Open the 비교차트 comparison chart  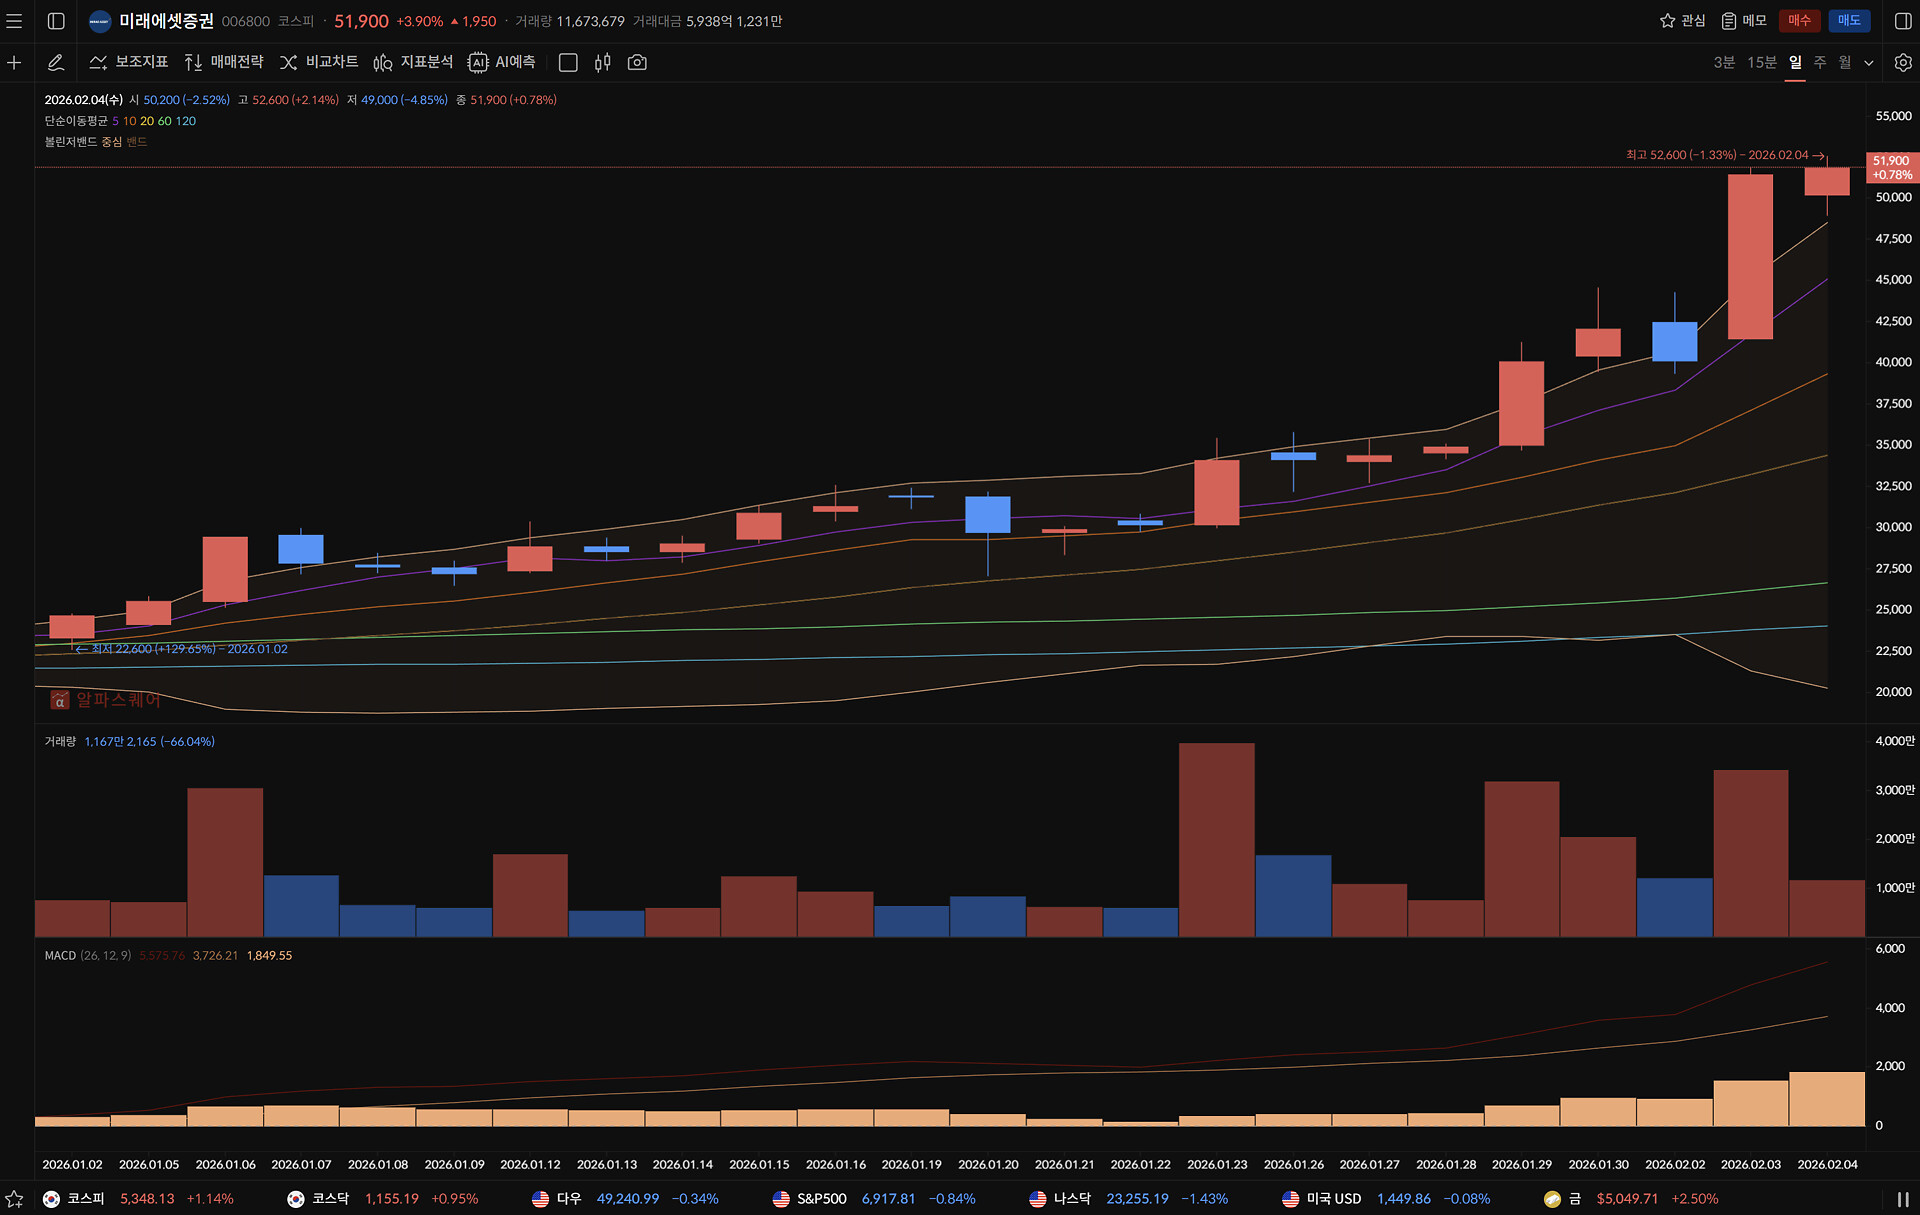point(319,62)
